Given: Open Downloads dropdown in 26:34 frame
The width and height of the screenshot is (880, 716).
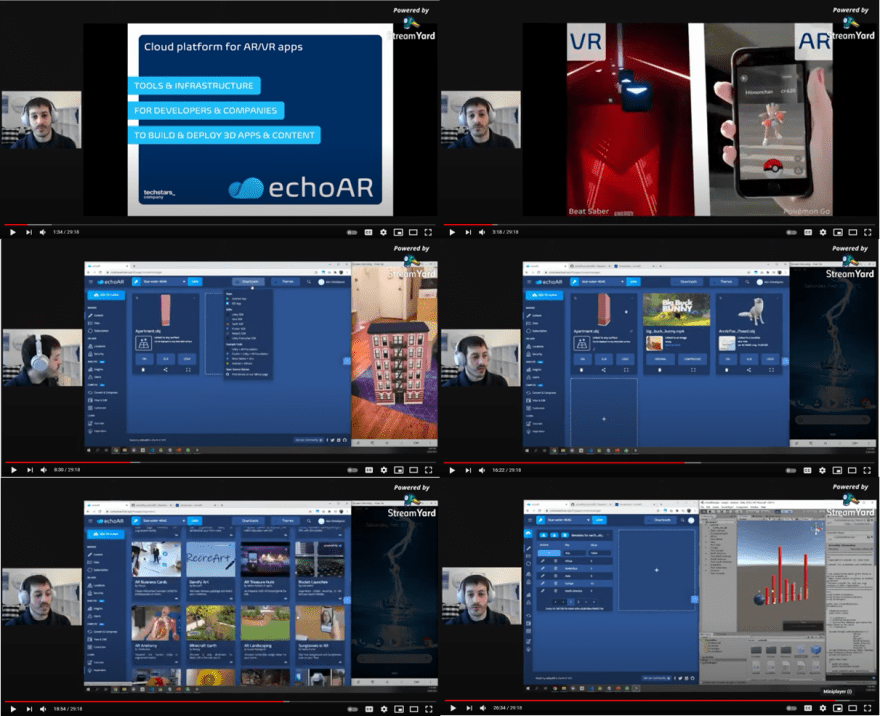Looking at the screenshot, I should pyautogui.click(x=662, y=520).
